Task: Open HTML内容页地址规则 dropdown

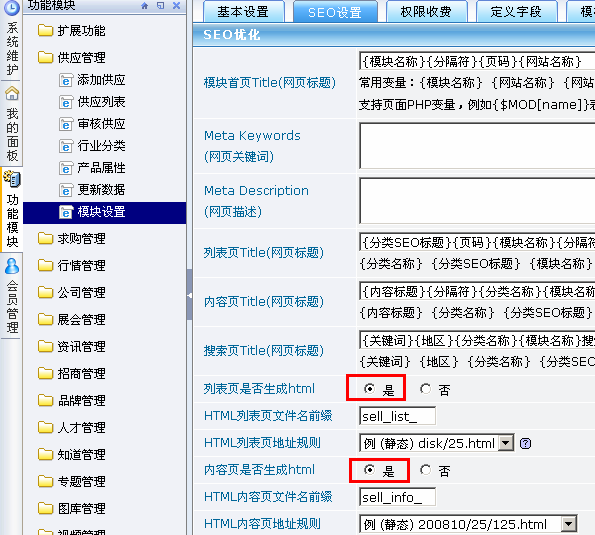Action: click(569, 524)
